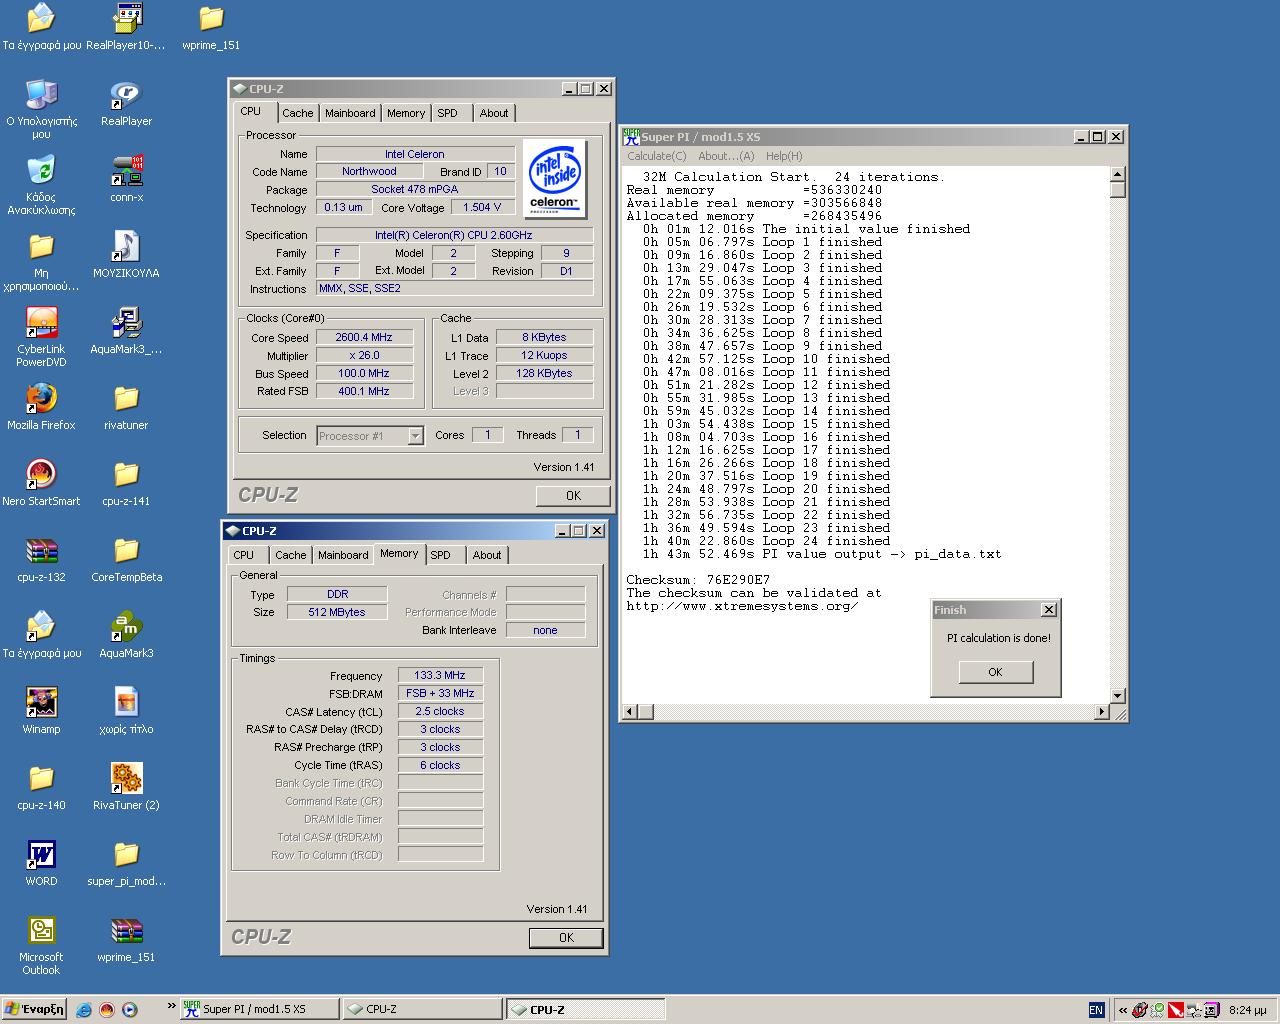
Task: Click the Intel Celeron logo in CPU-Z
Action: [554, 180]
